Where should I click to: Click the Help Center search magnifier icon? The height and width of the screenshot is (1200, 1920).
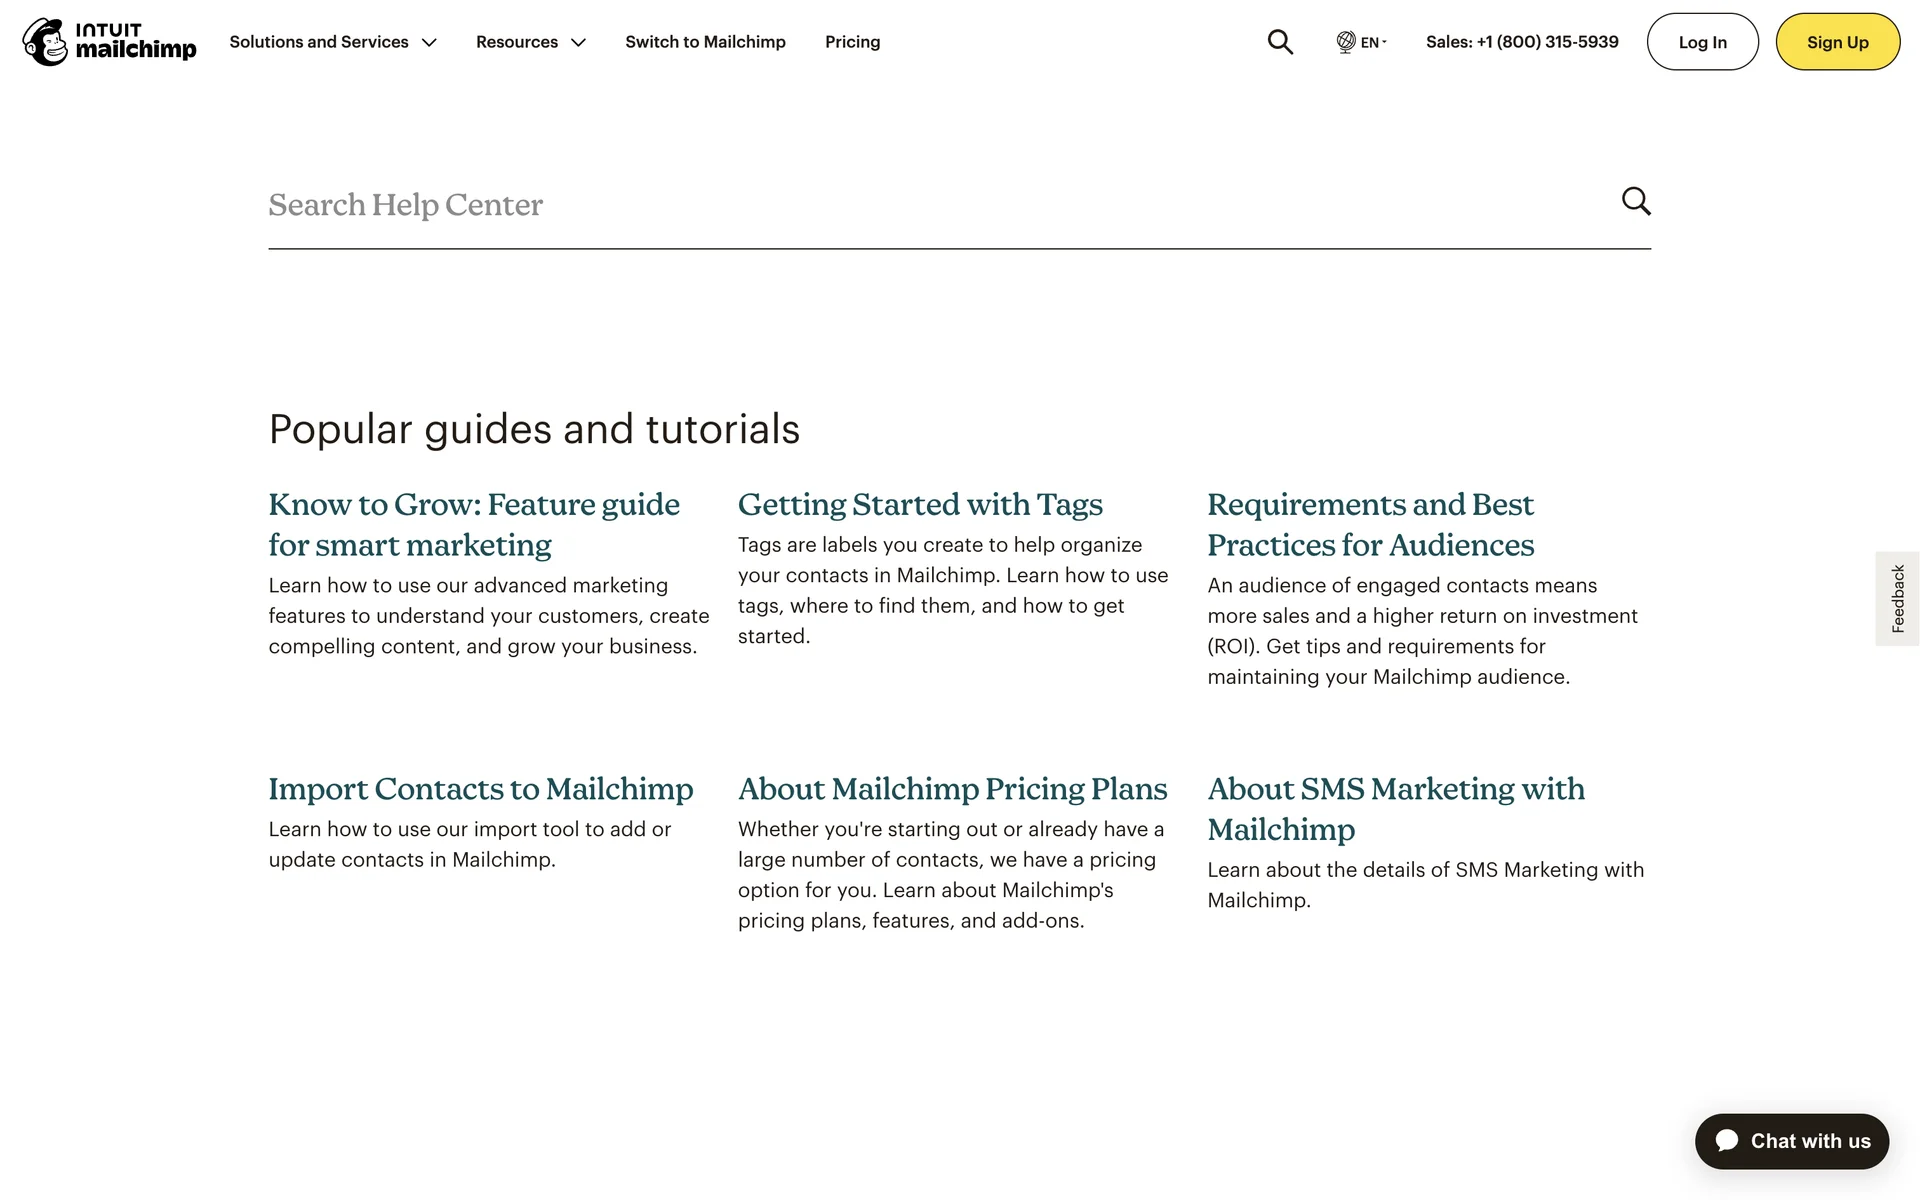(x=1636, y=201)
